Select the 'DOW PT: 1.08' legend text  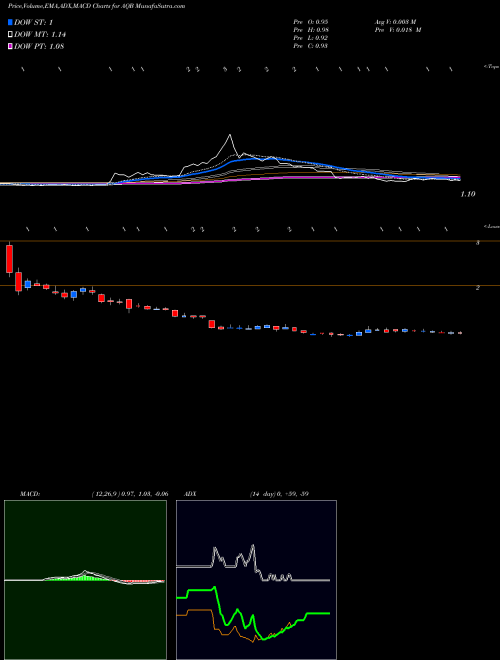(39, 46)
